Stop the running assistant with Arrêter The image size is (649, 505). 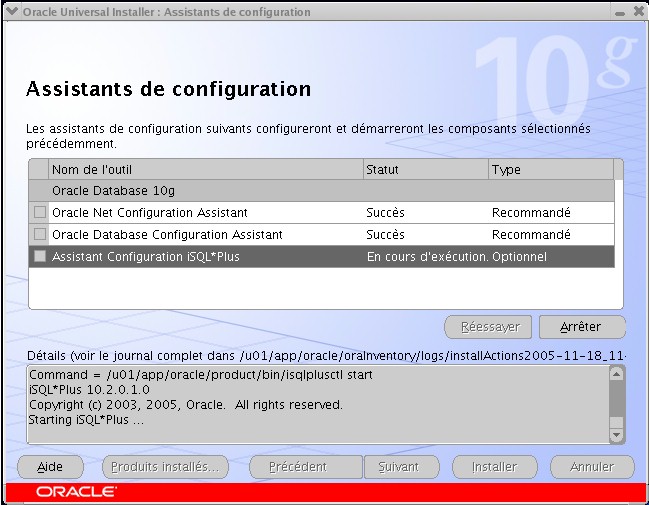click(x=582, y=327)
